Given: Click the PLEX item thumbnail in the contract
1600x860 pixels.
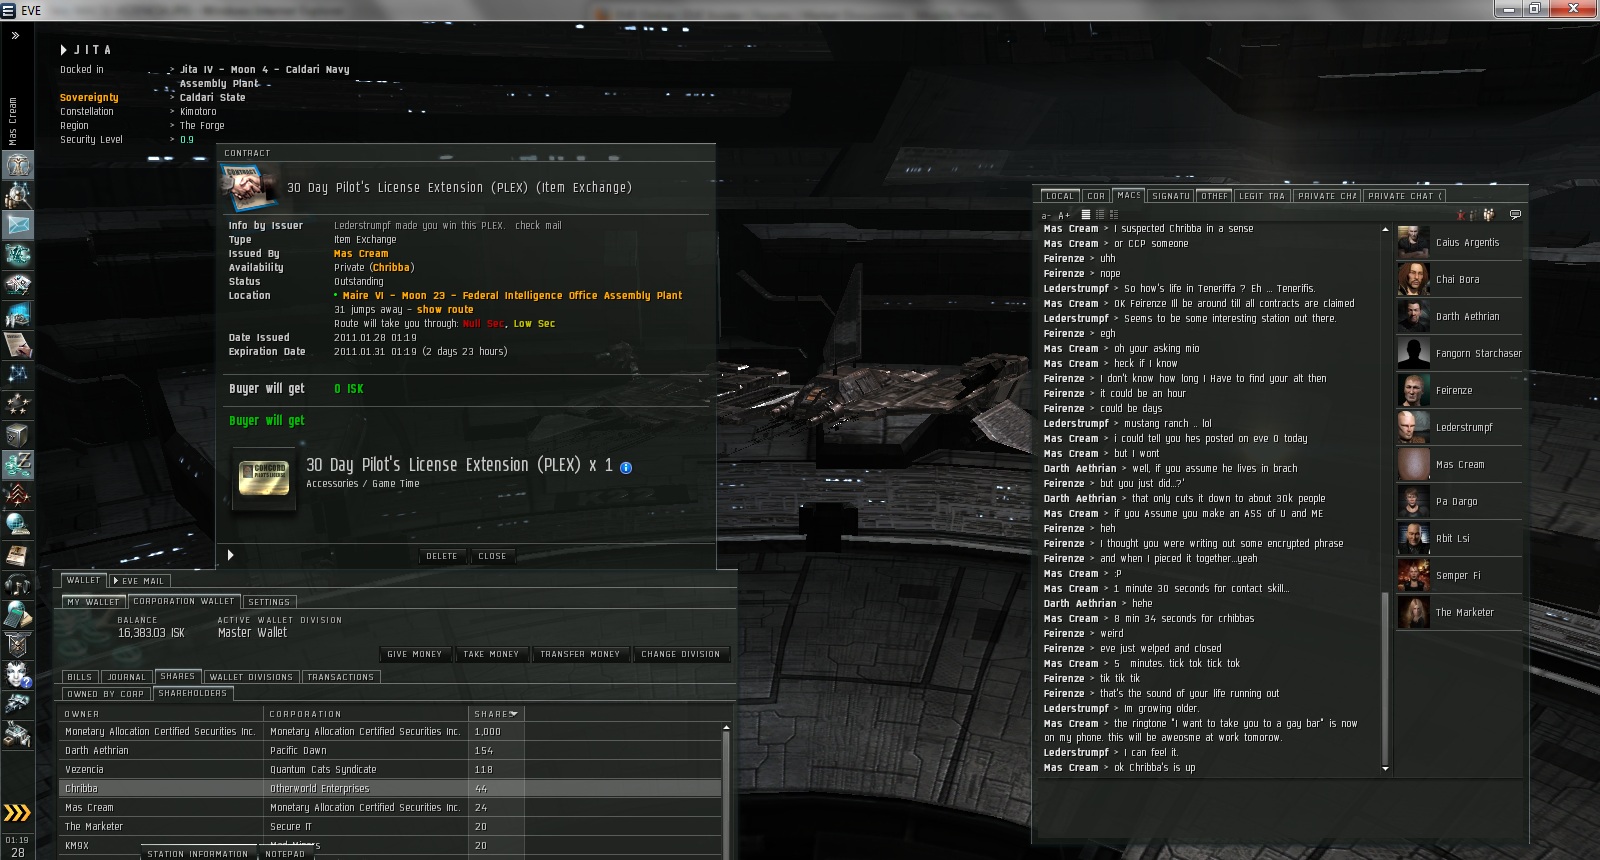Looking at the screenshot, I should coord(264,477).
